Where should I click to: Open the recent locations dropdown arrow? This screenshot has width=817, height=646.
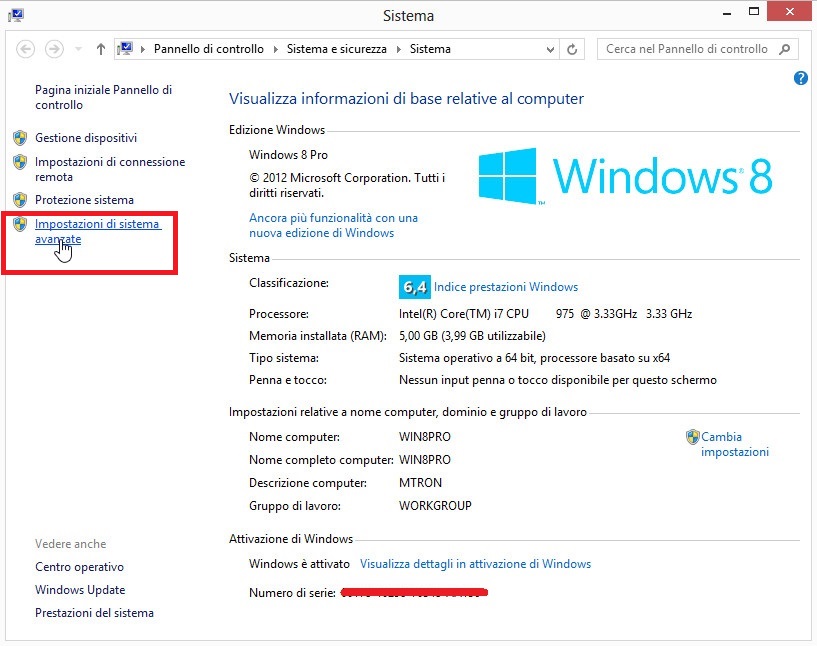pos(78,49)
